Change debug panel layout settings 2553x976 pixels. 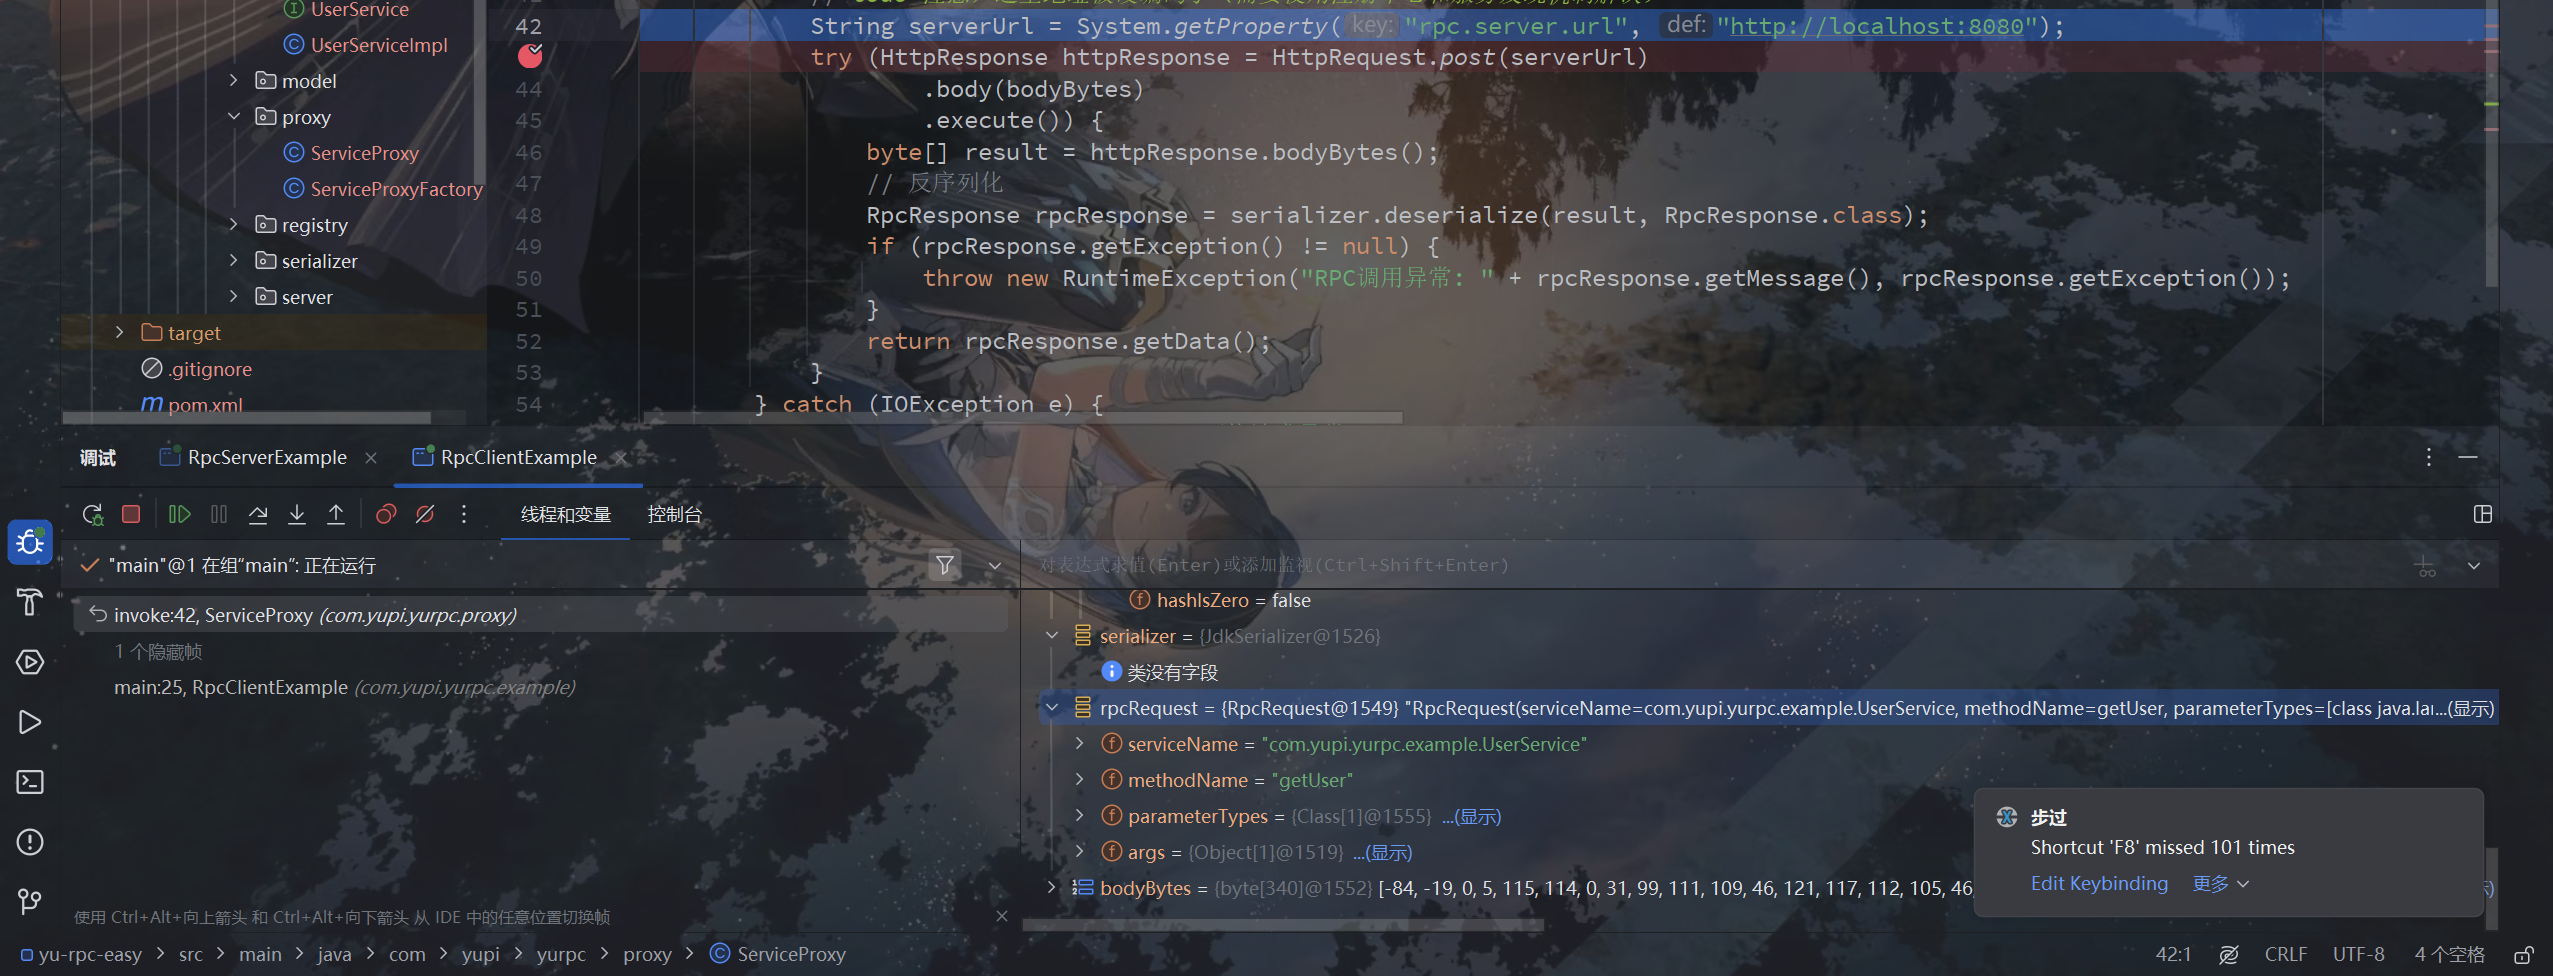pyautogui.click(x=2483, y=514)
